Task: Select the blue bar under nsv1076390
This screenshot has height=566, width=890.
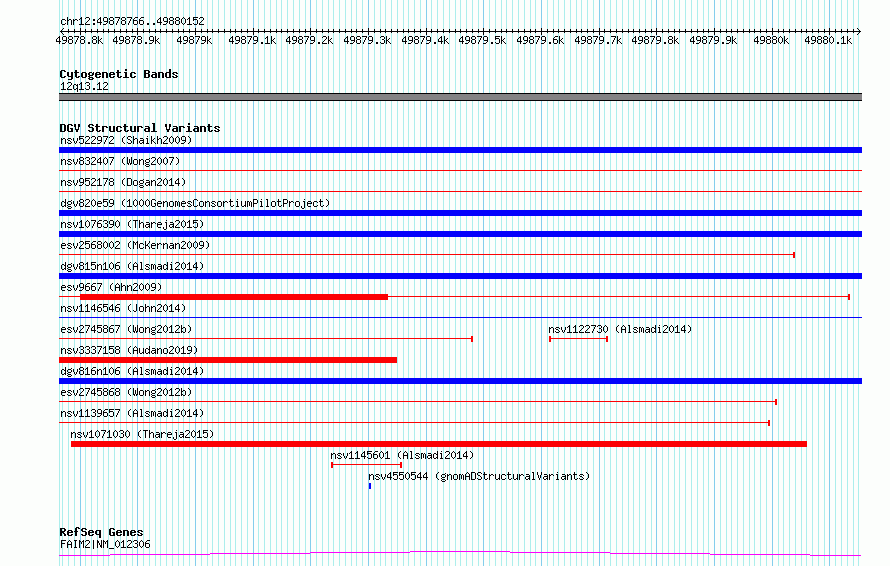Action: click(x=460, y=234)
